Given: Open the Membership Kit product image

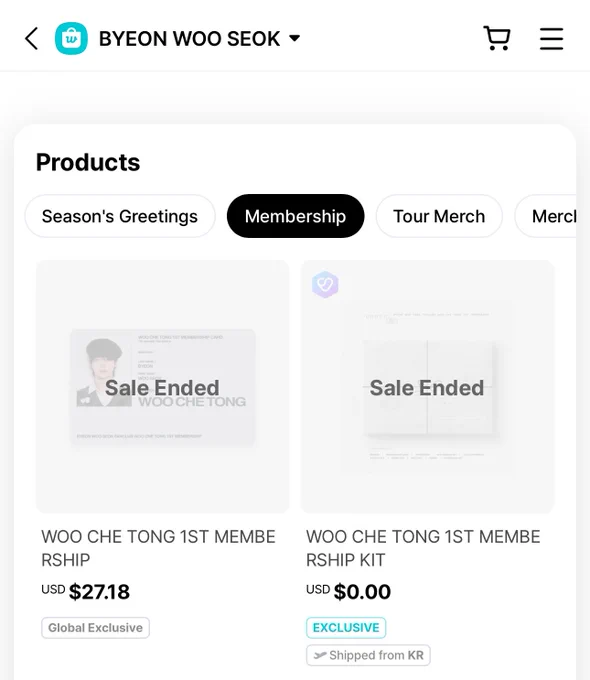Looking at the screenshot, I should (427, 387).
